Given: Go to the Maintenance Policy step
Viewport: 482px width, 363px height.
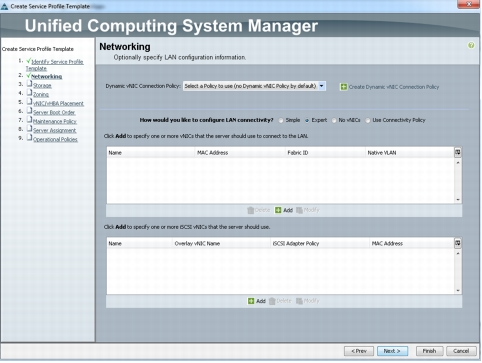Looking at the screenshot, I should pos(55,122).
